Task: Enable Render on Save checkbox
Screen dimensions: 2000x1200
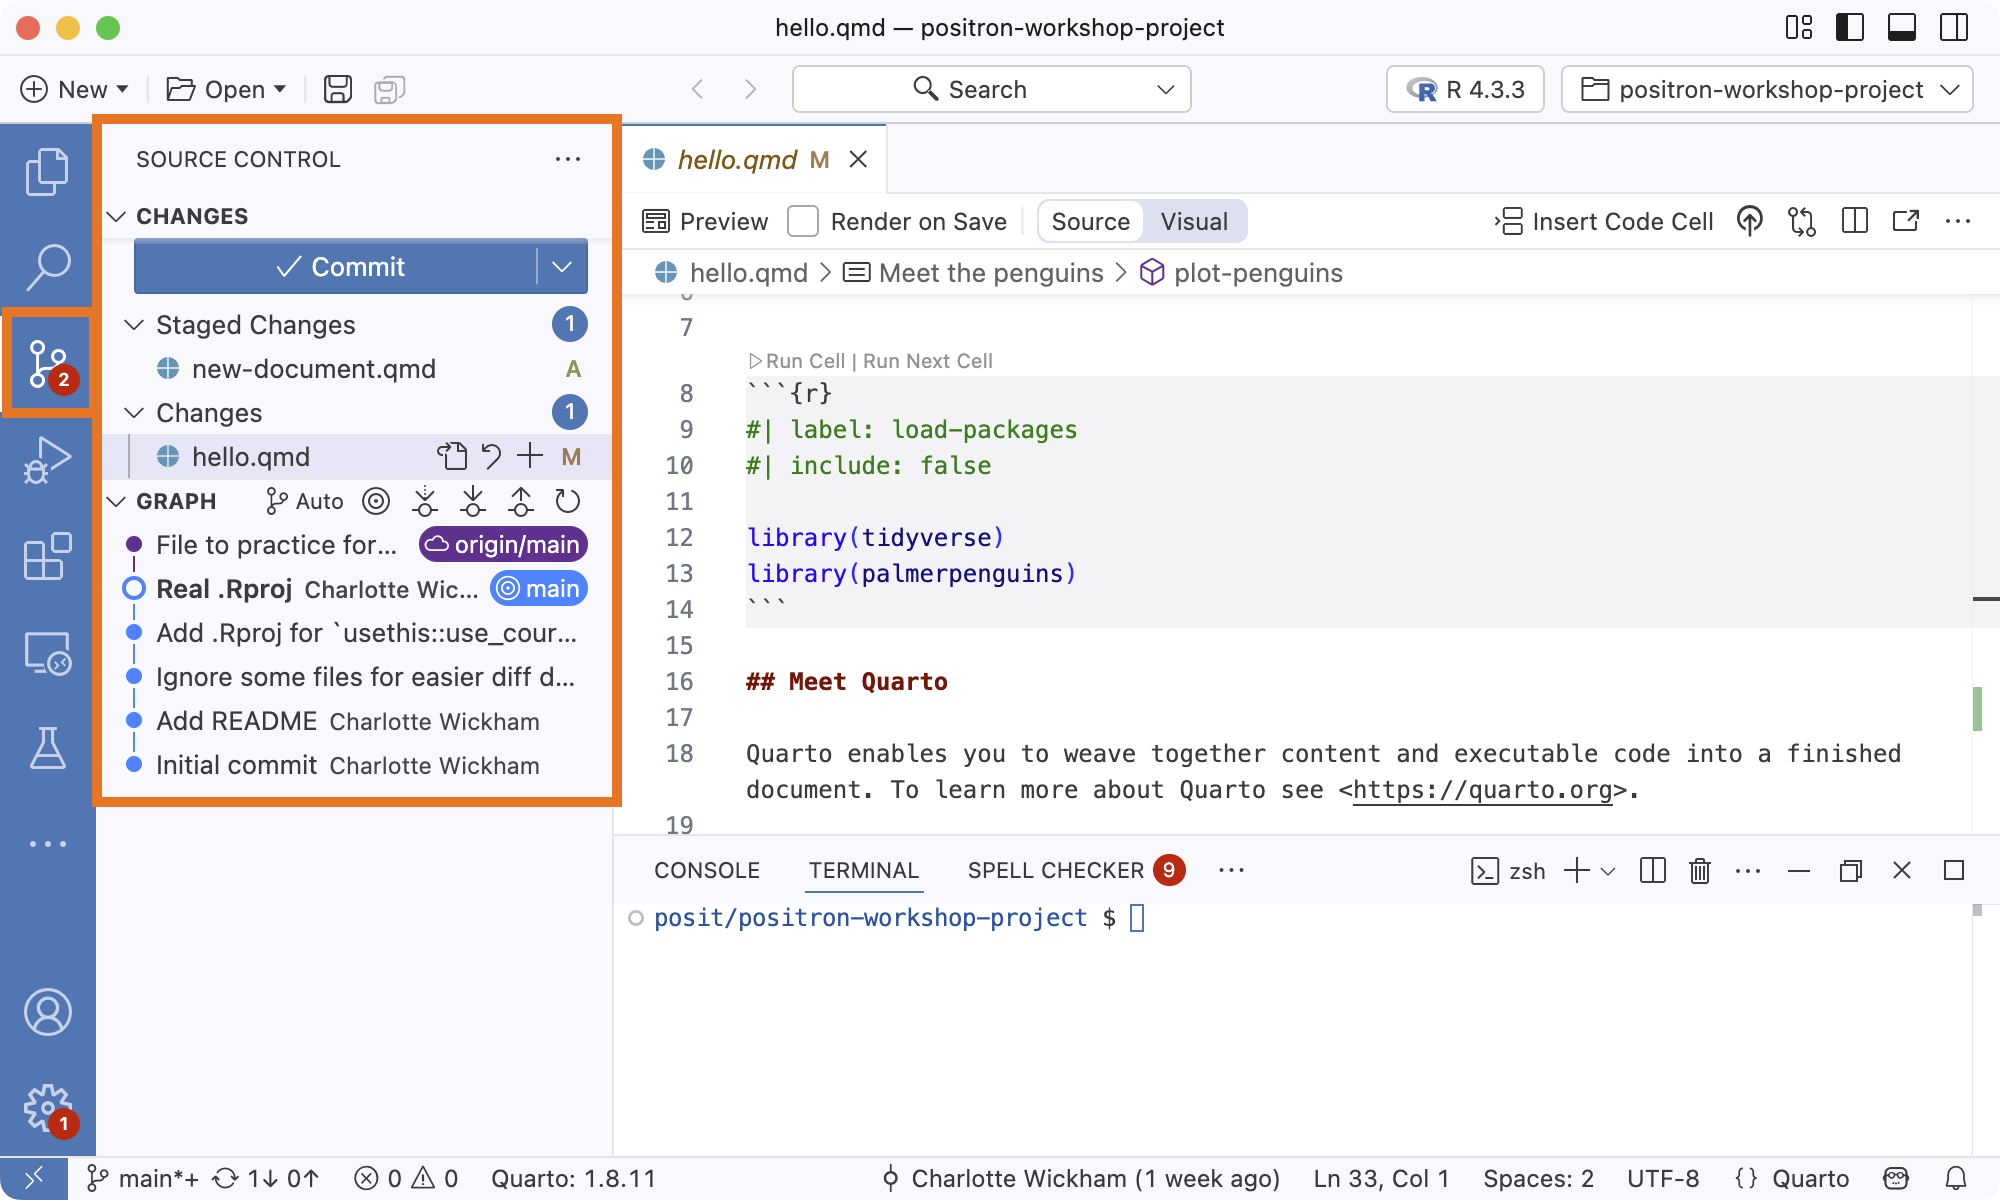Action: pyautogui.click(x=803, y=221)
